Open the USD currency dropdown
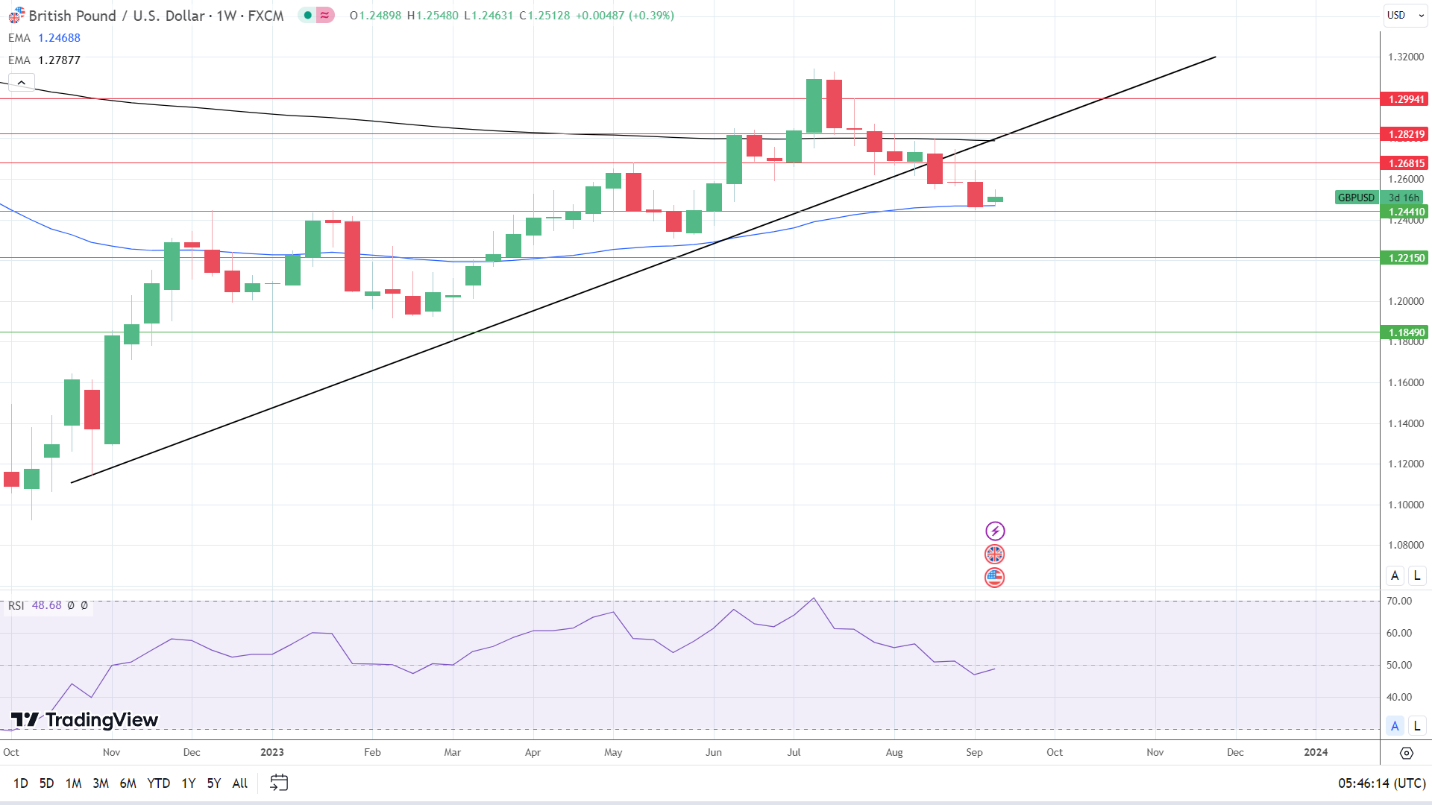The image size is (1432, 805). 1404,15
